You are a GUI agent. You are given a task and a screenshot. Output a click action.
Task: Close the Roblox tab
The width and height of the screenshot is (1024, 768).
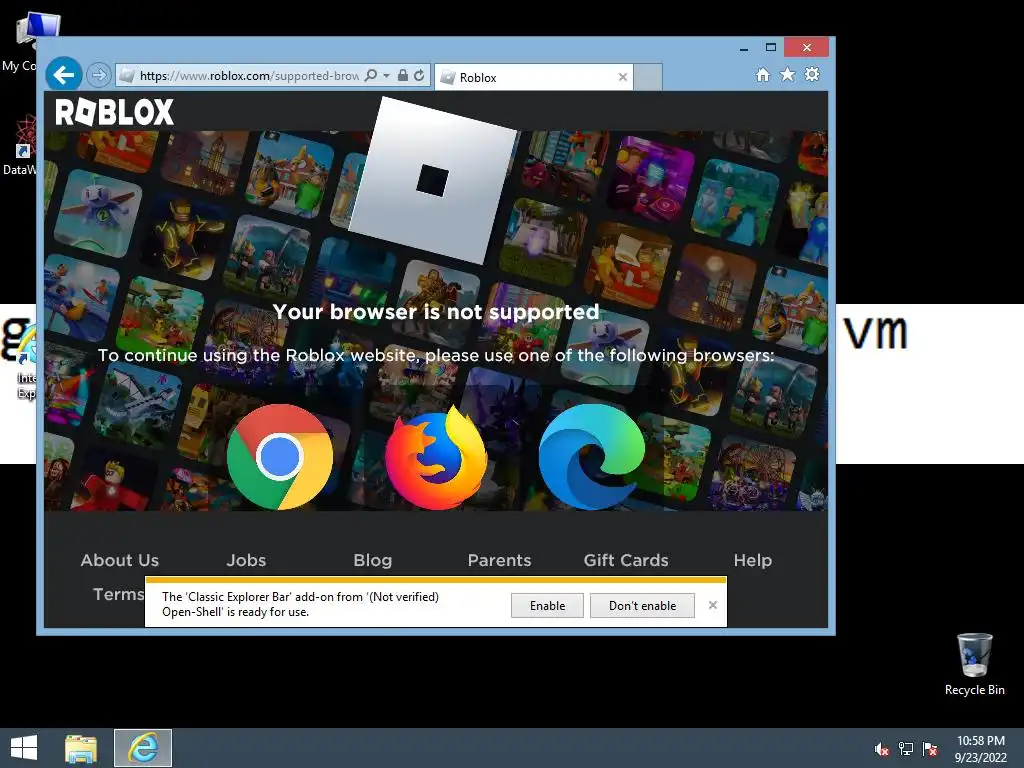(x=622, y=77)
